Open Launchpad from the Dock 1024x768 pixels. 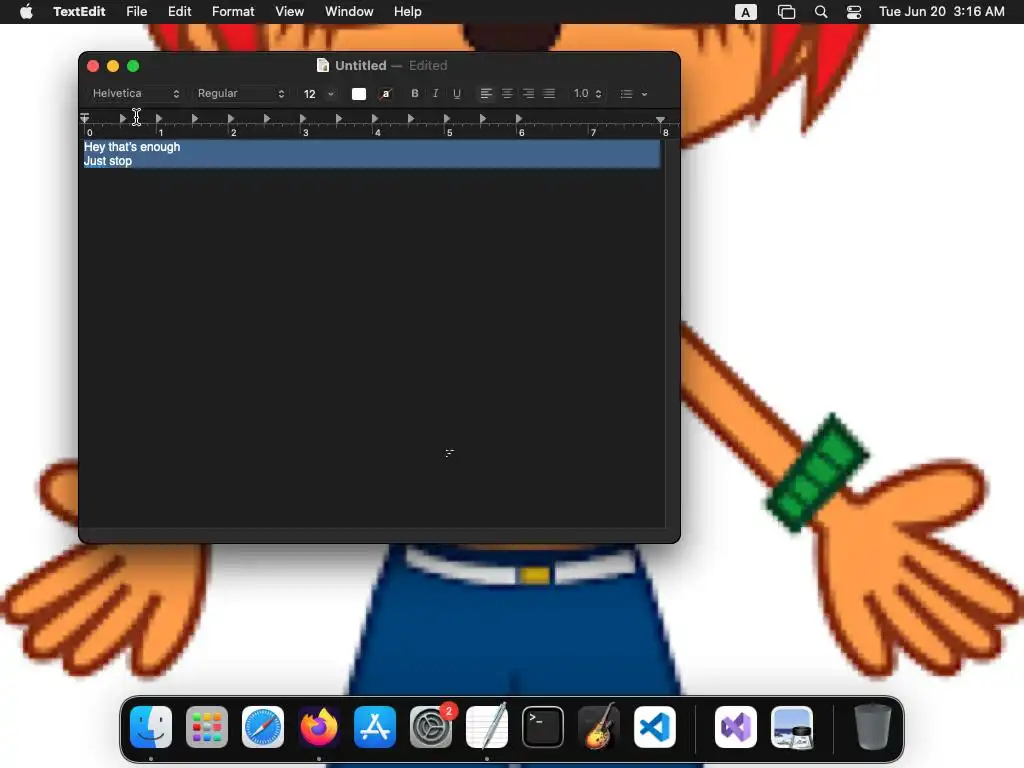click(207, 727)
